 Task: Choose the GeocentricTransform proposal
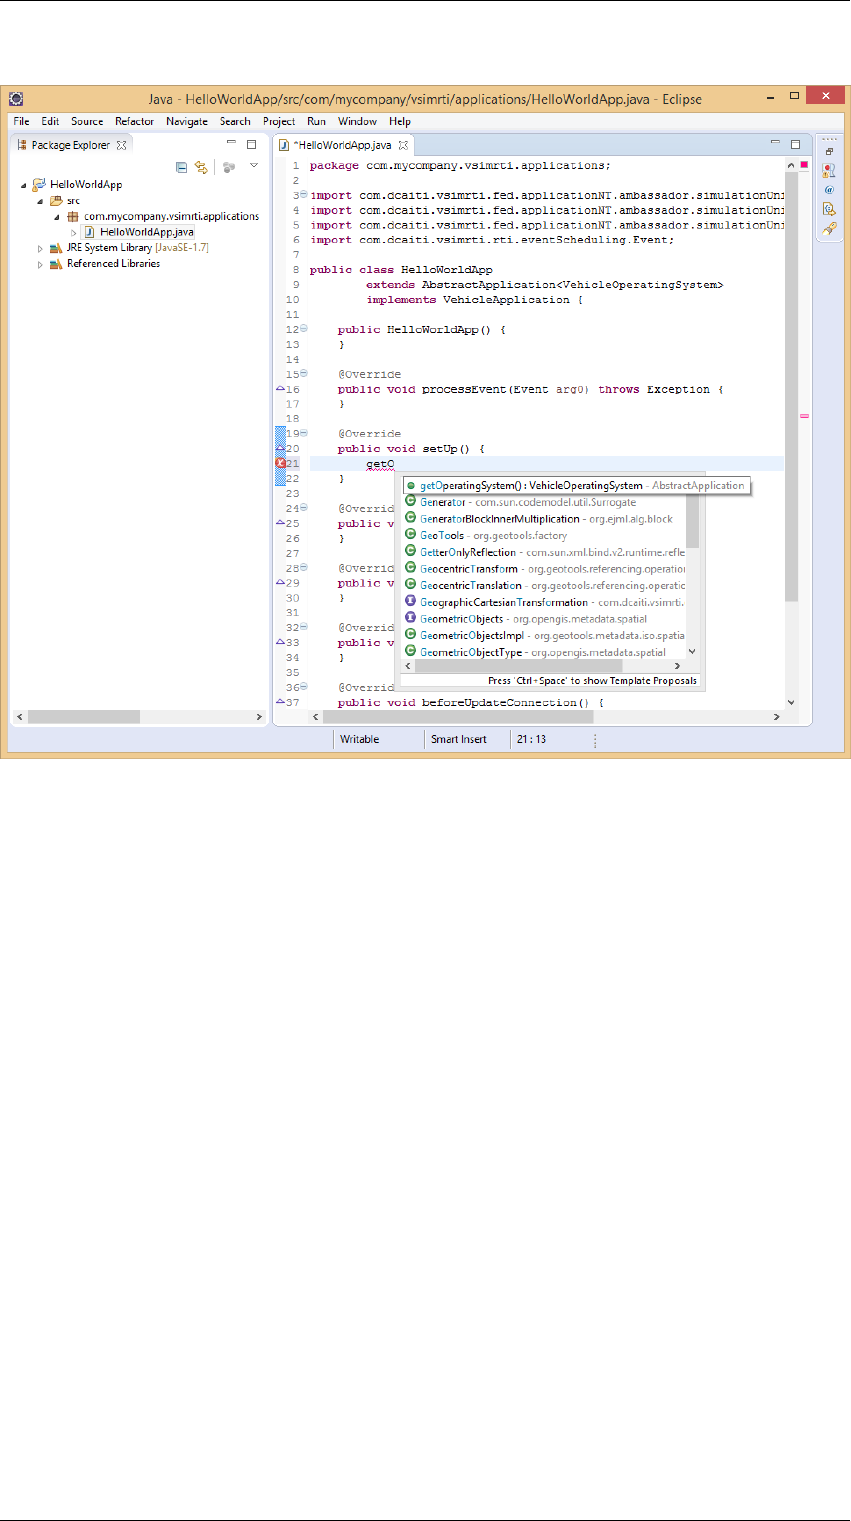545,569
